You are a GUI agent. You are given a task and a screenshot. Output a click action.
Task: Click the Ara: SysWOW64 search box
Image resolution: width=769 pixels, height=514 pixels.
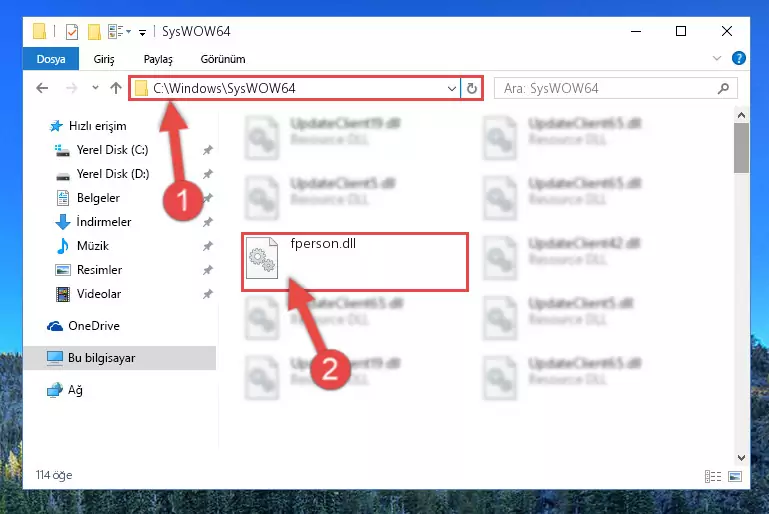[x=615, y=88]
